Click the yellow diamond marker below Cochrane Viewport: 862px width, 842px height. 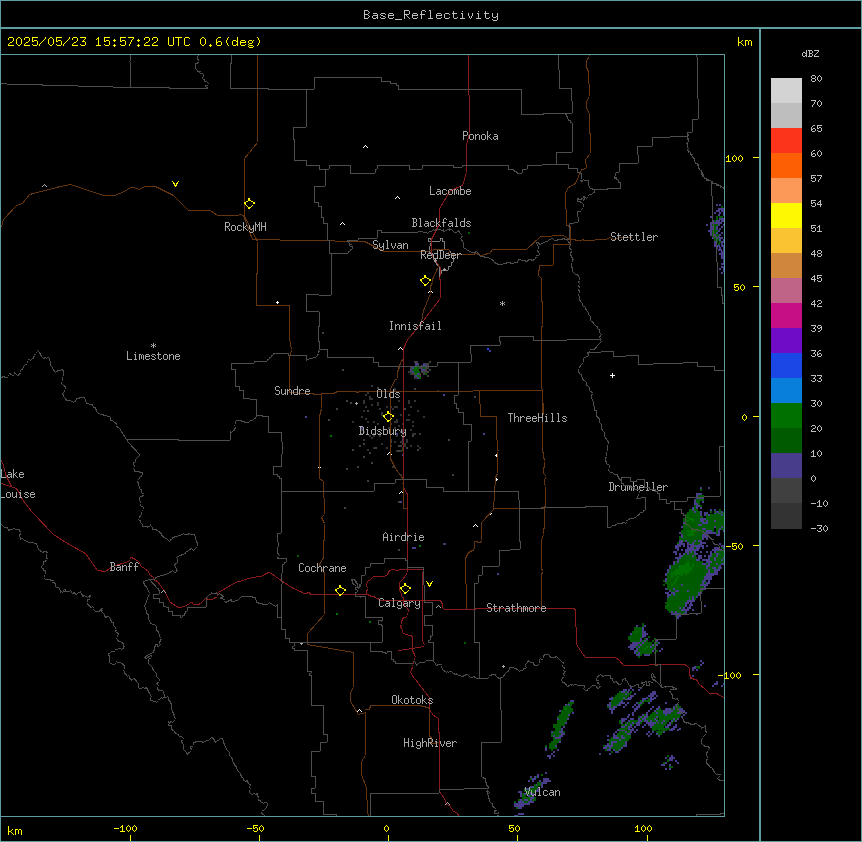[340, 590]
